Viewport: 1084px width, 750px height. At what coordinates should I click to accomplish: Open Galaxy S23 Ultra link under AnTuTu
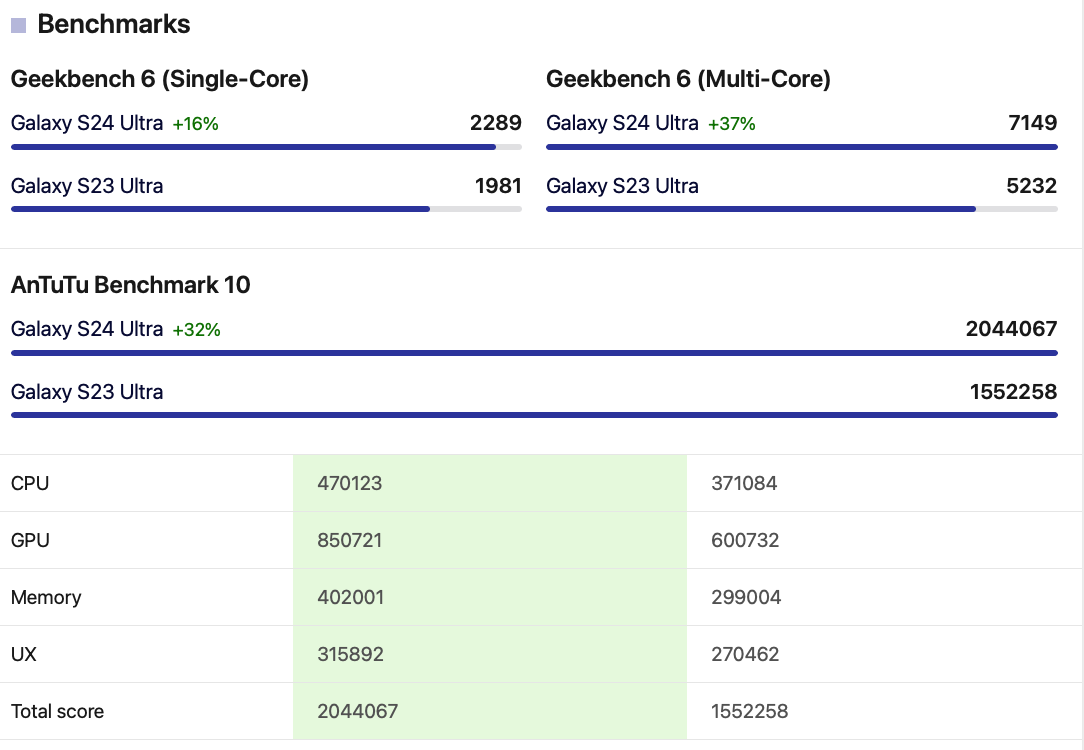click(x=87, y=392)
